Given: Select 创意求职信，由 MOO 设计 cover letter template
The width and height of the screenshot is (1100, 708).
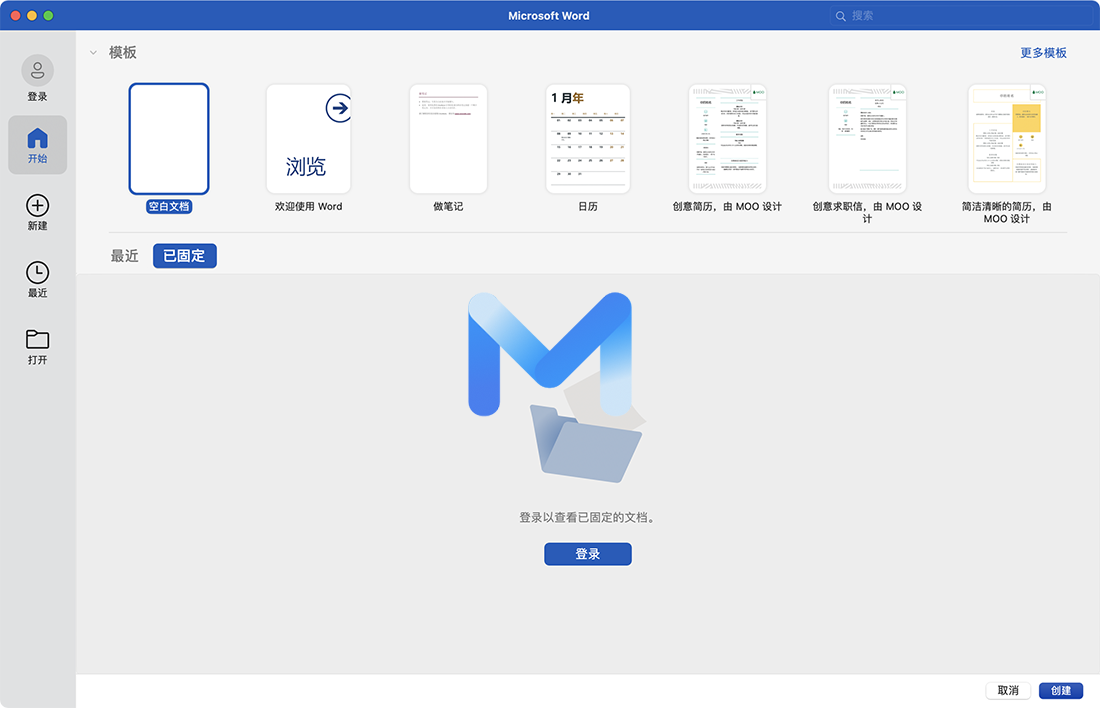Looking at the screenshot, I should [867, 139].
